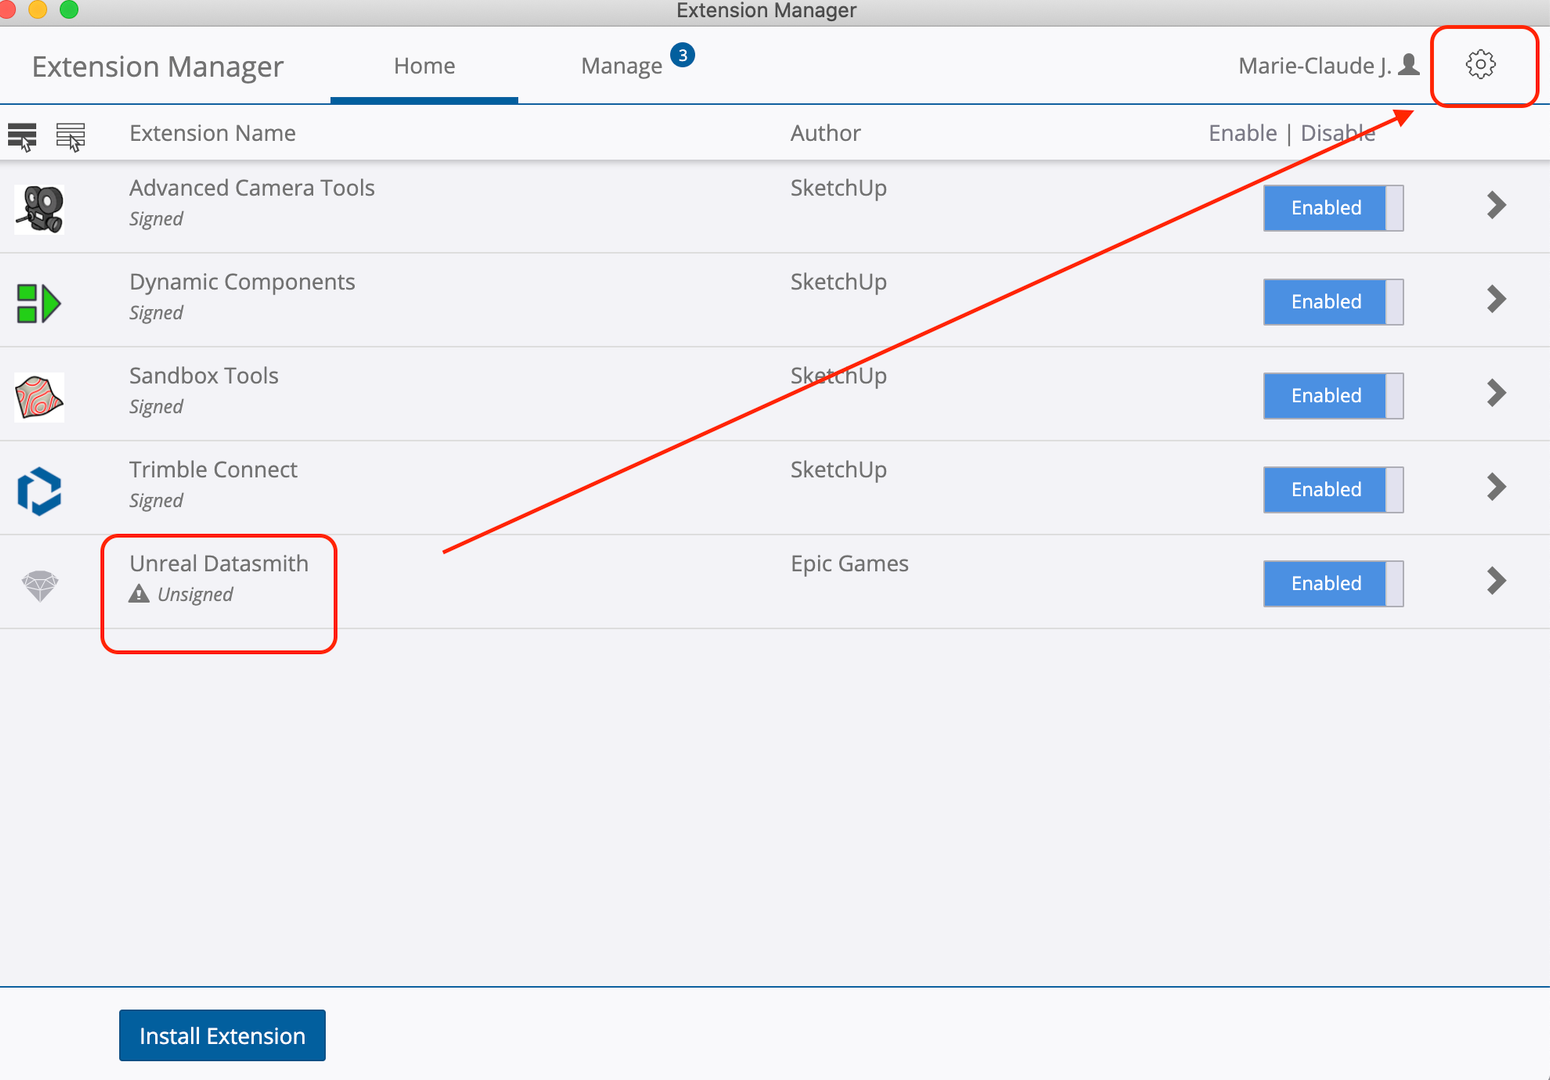This screenshot has height=1080, width=1550.
Task: Open the settings gear icon
Action: tap(1480, 65)
